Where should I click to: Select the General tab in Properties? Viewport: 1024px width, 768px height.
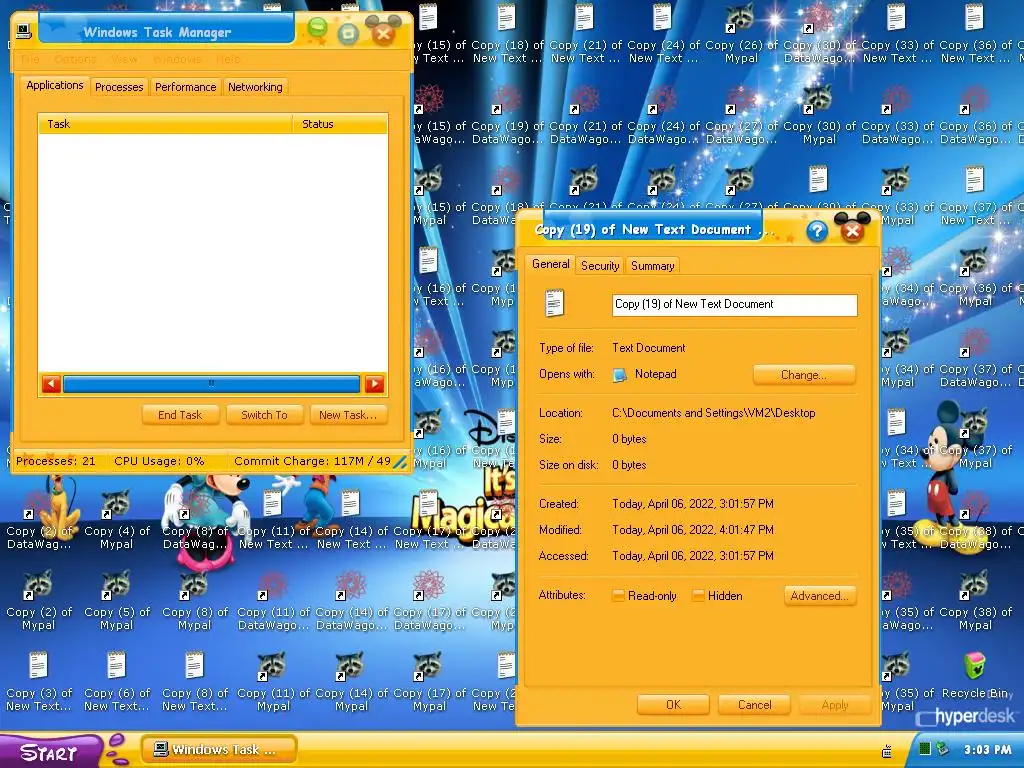click(x=551, y=264)
